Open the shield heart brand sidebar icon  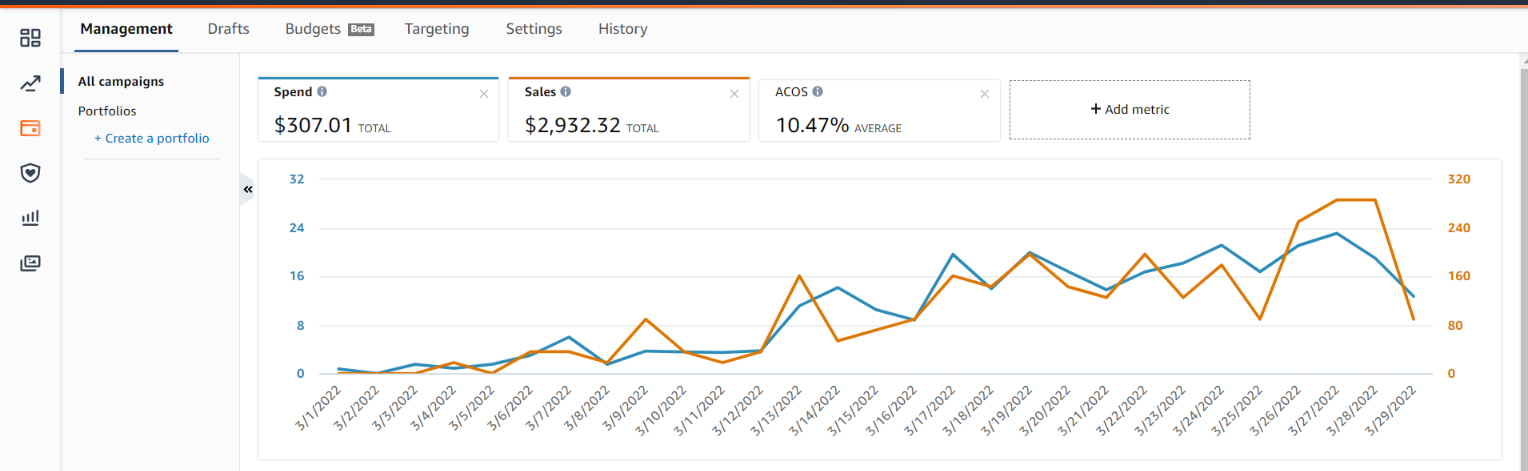tap(30, 173)
